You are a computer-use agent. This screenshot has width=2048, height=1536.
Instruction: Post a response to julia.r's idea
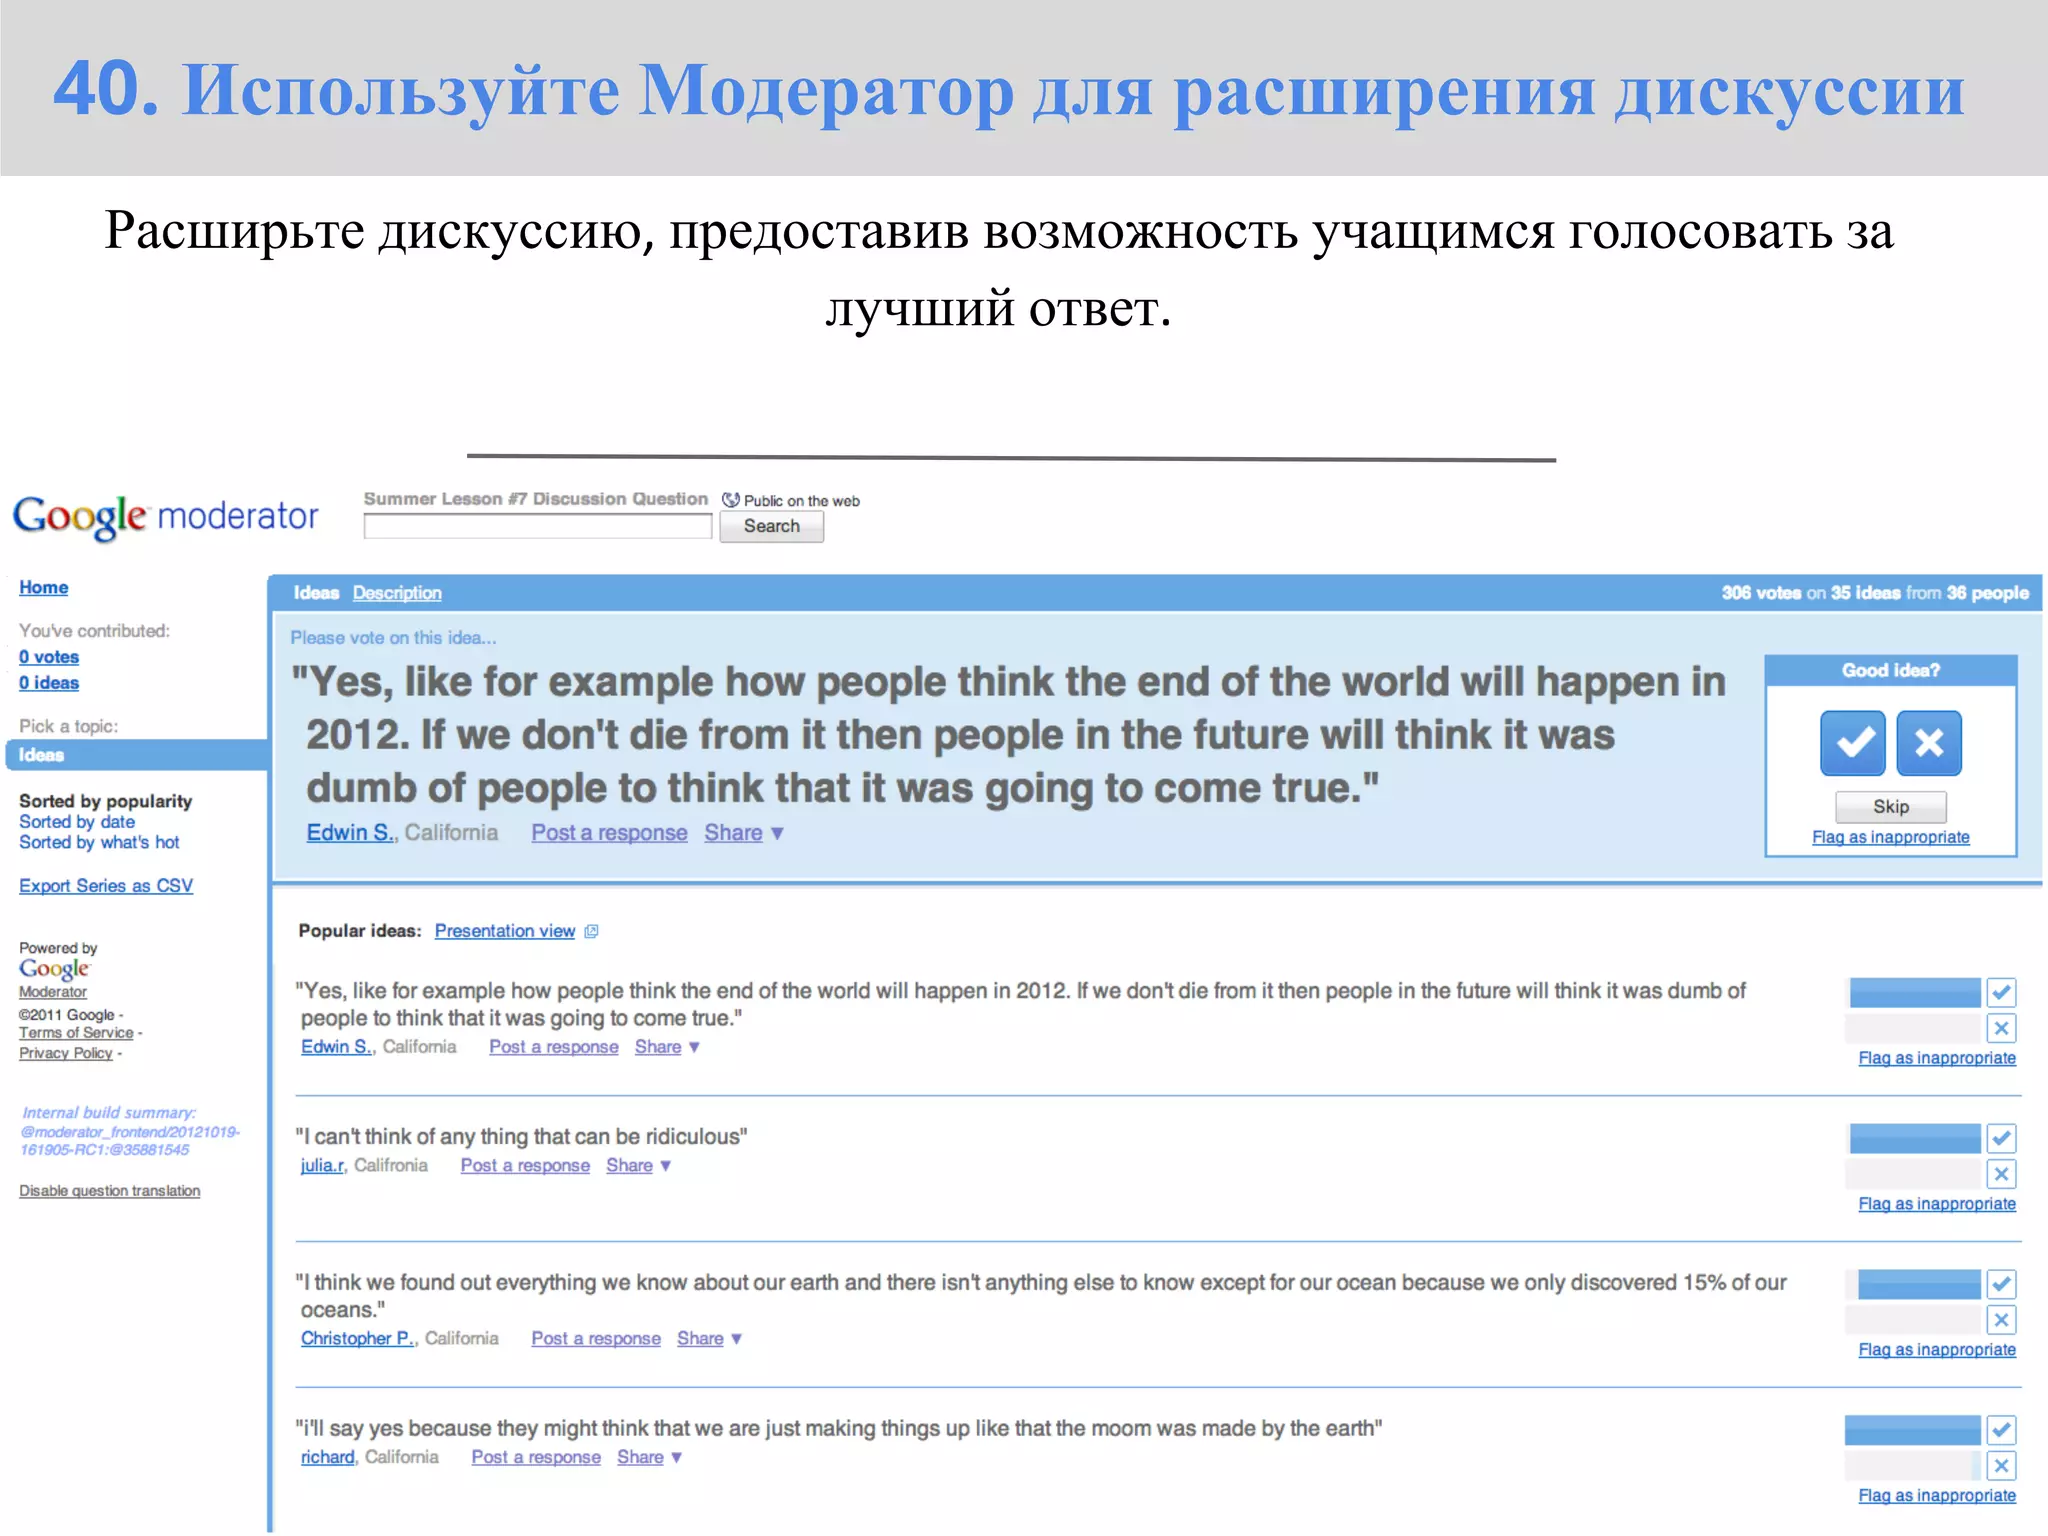tap(525, 1166)
